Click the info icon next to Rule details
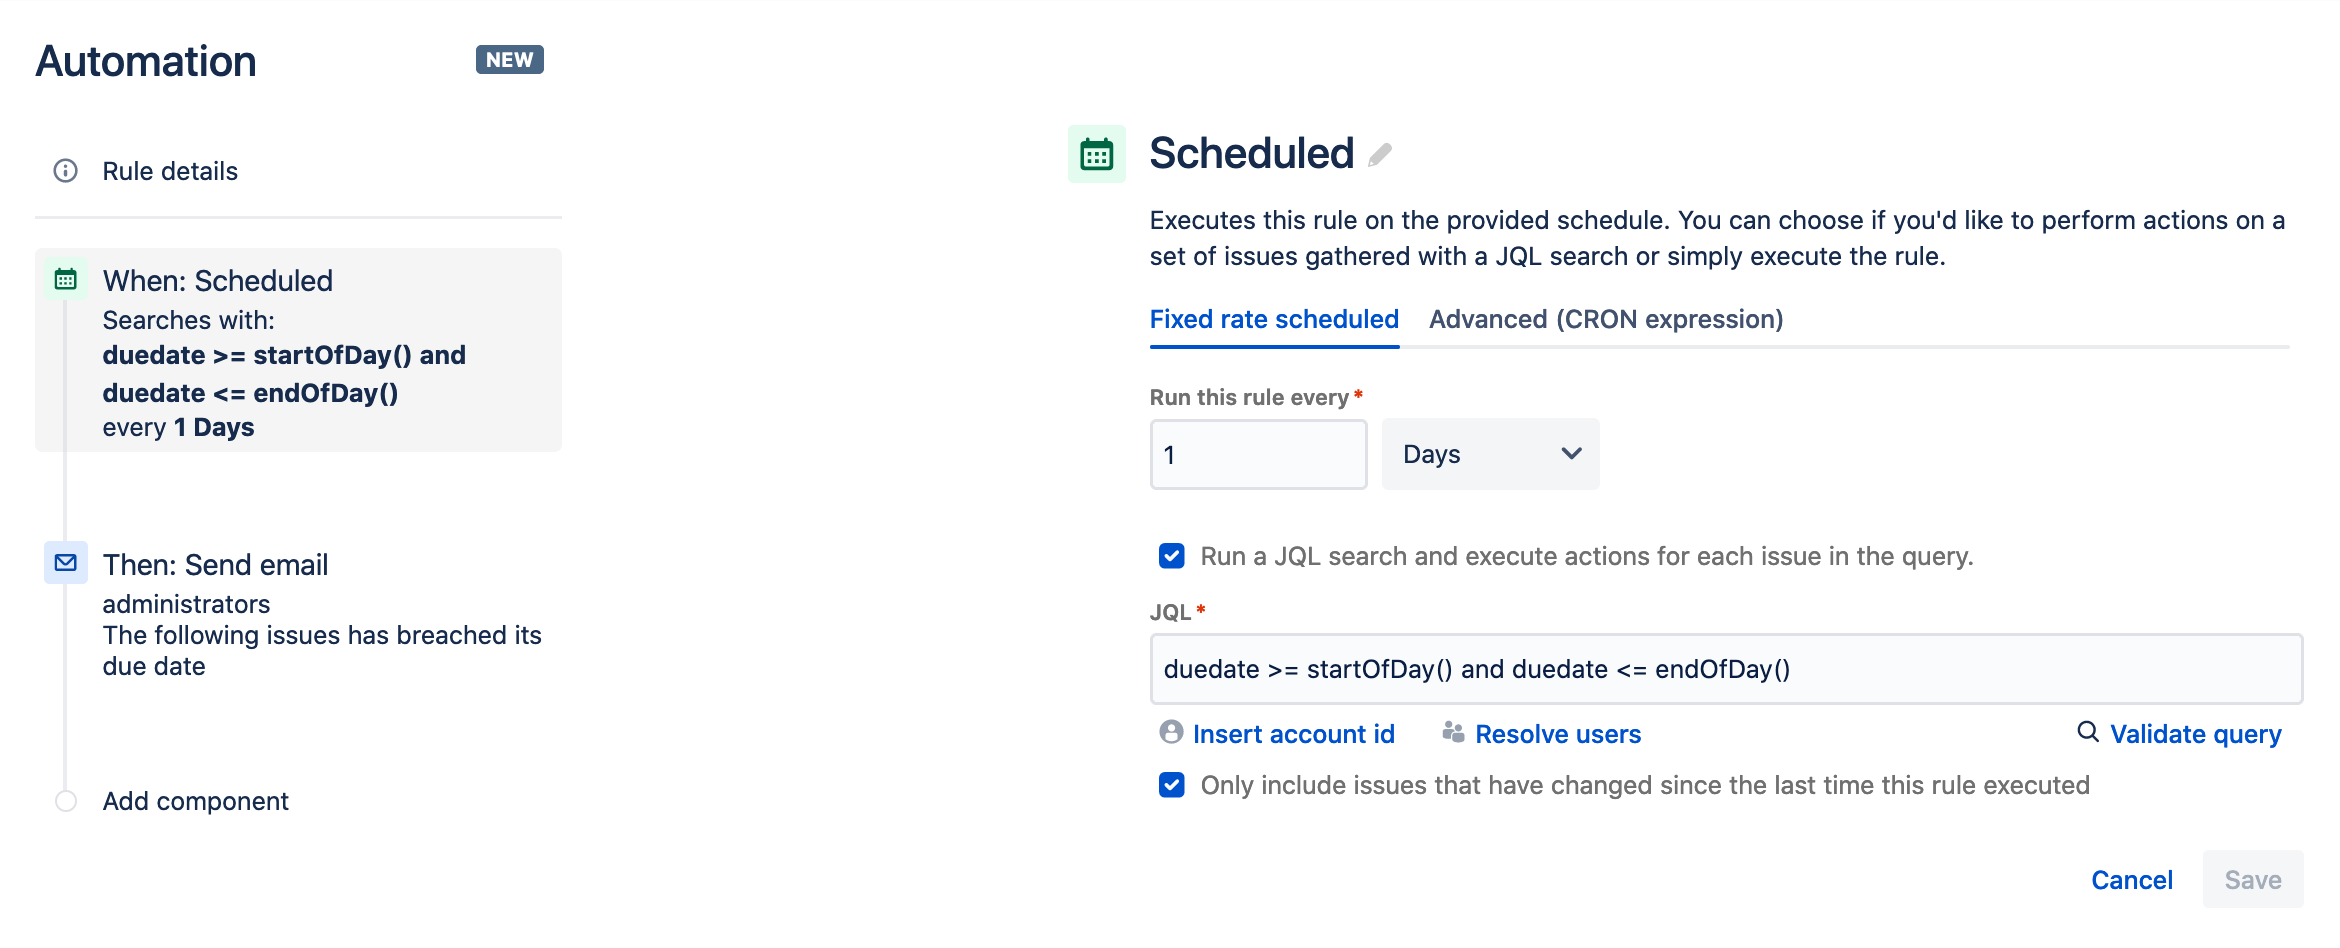2340x948 pixels. (64, 170)
